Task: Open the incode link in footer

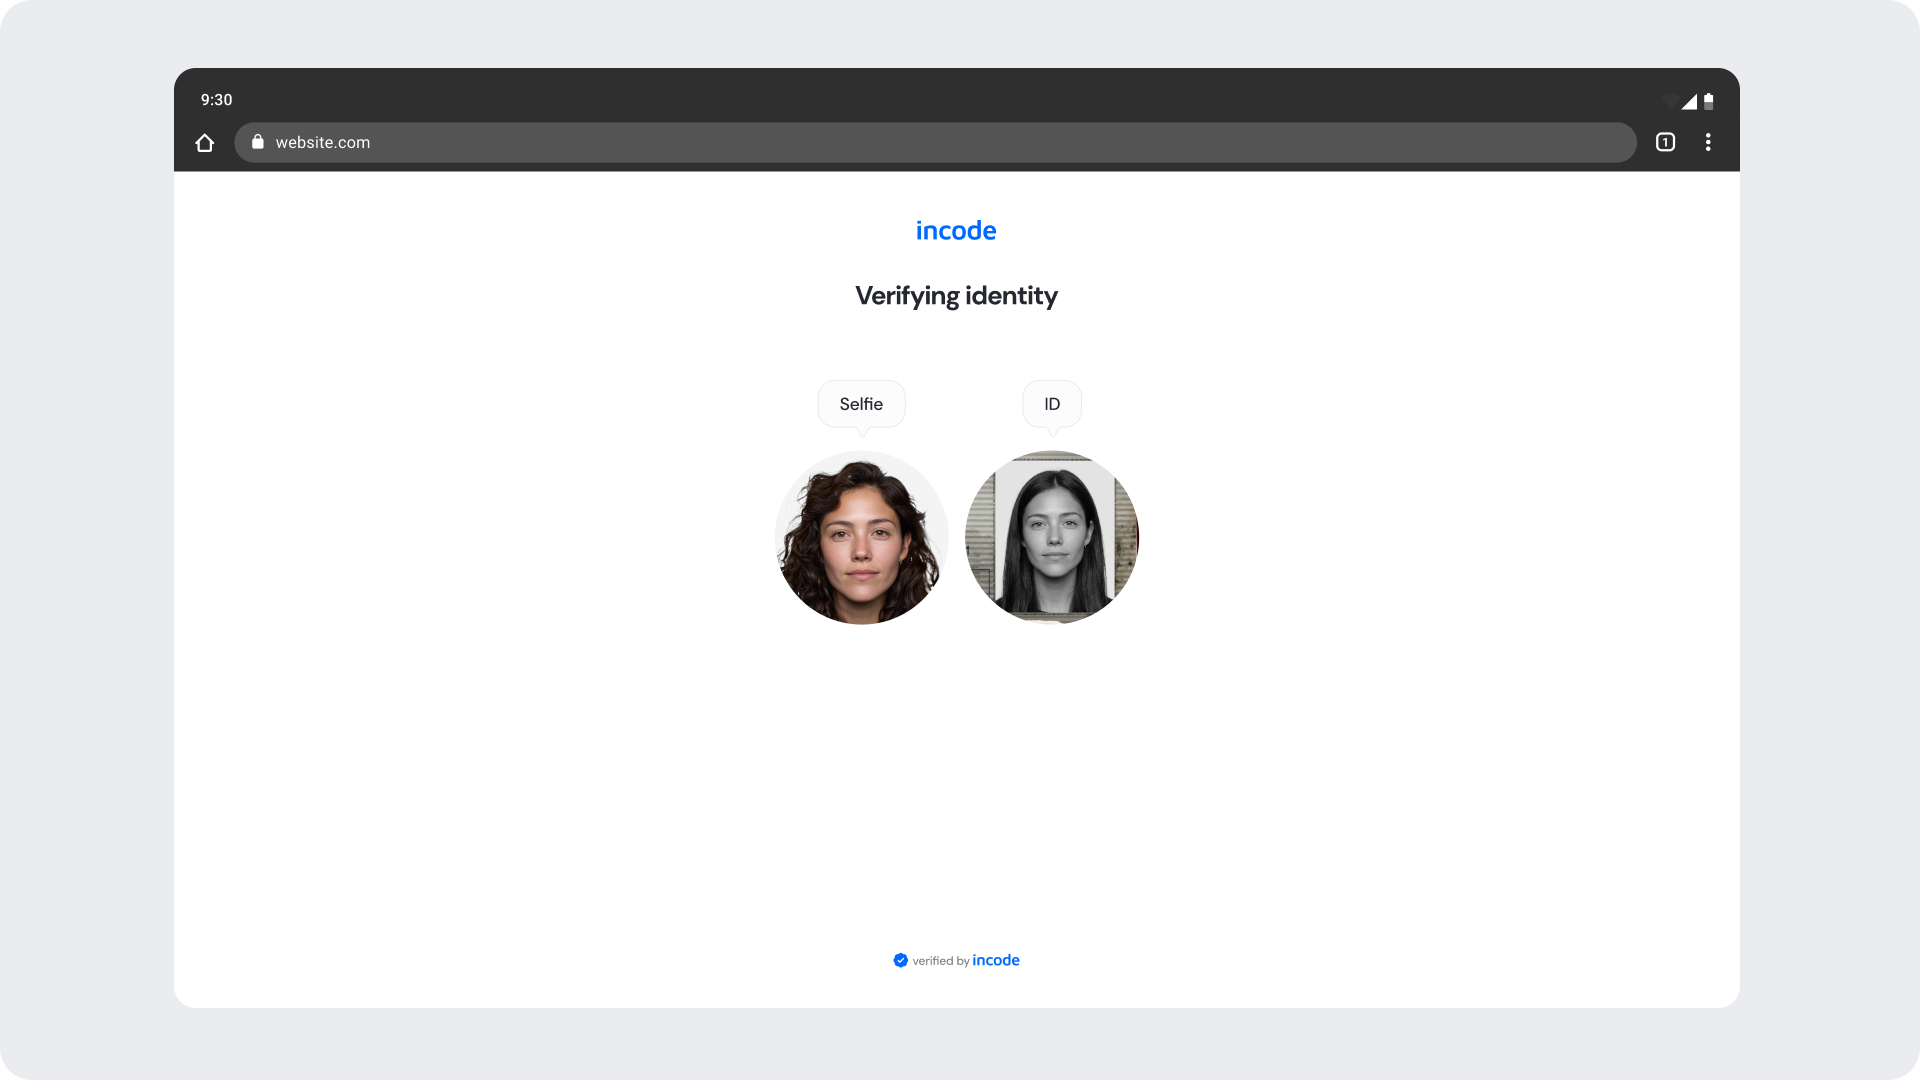Action: click(x=996, y=960)
